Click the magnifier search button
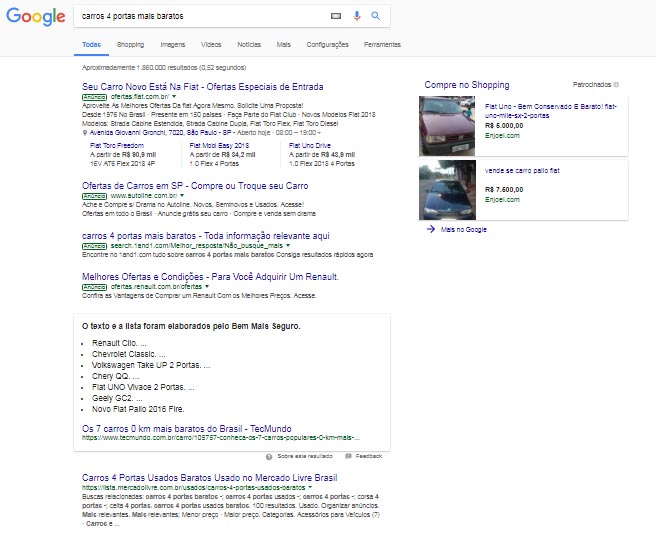 coord(376,16)
